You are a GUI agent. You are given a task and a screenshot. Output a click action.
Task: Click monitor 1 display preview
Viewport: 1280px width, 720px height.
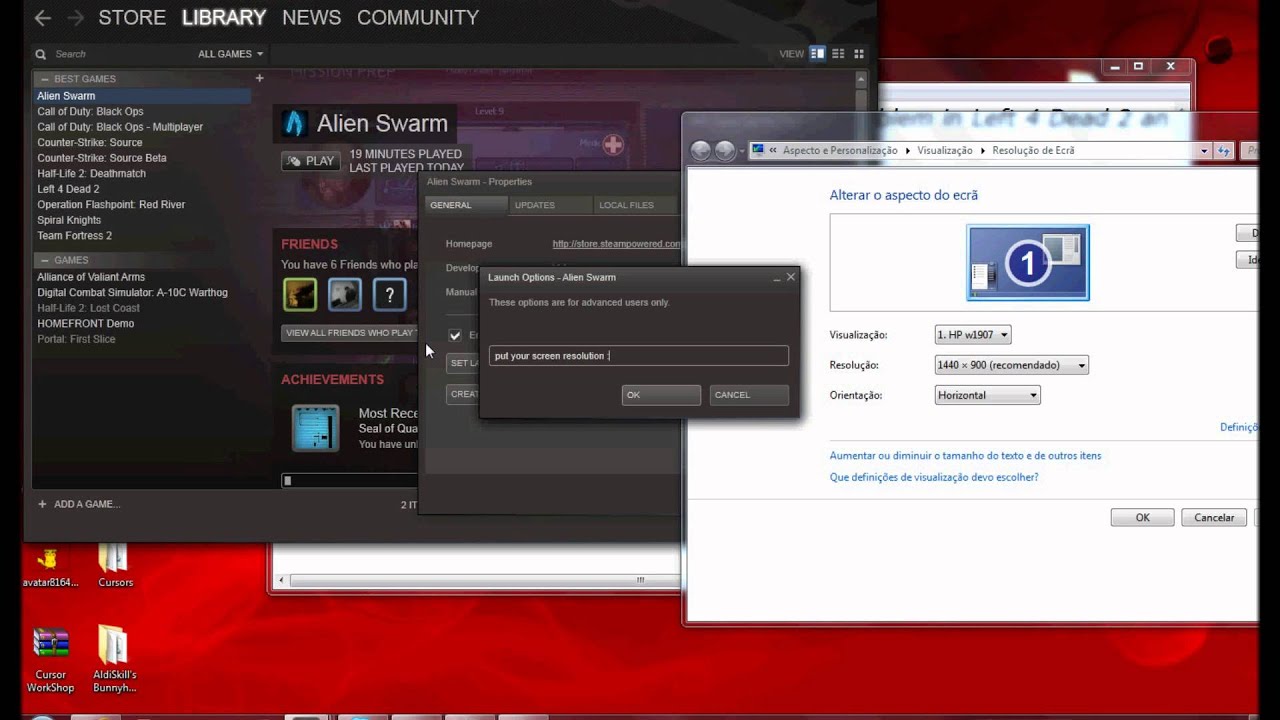(1028, 262)
